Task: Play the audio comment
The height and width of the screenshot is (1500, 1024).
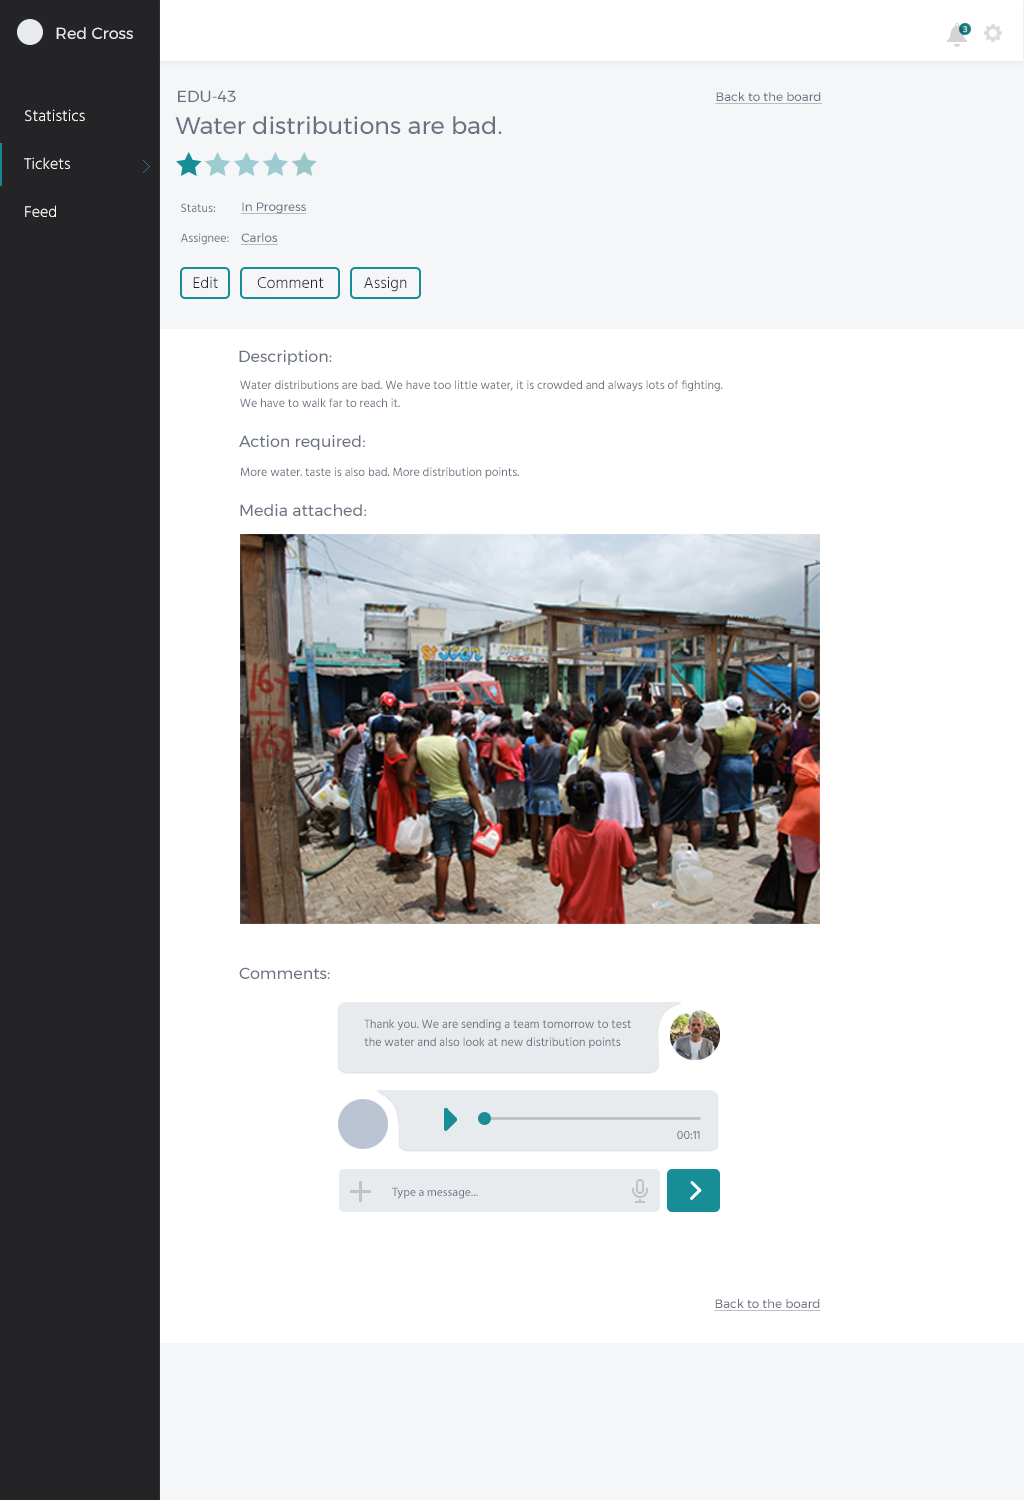Action: 450,1119
